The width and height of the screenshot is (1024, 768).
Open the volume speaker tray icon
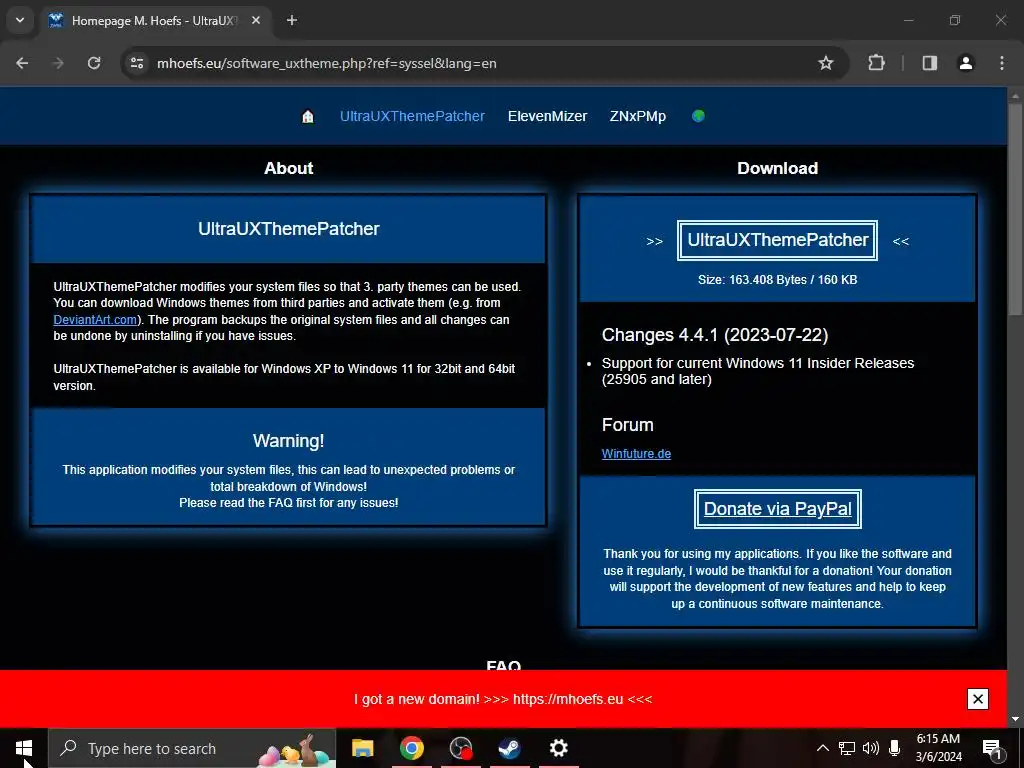[871, 748]
